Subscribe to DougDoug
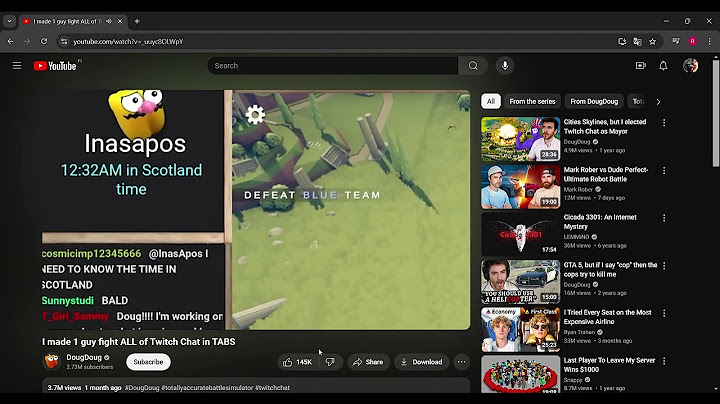Viewport: 720px width, 404px height. click(x=148, y=362)
